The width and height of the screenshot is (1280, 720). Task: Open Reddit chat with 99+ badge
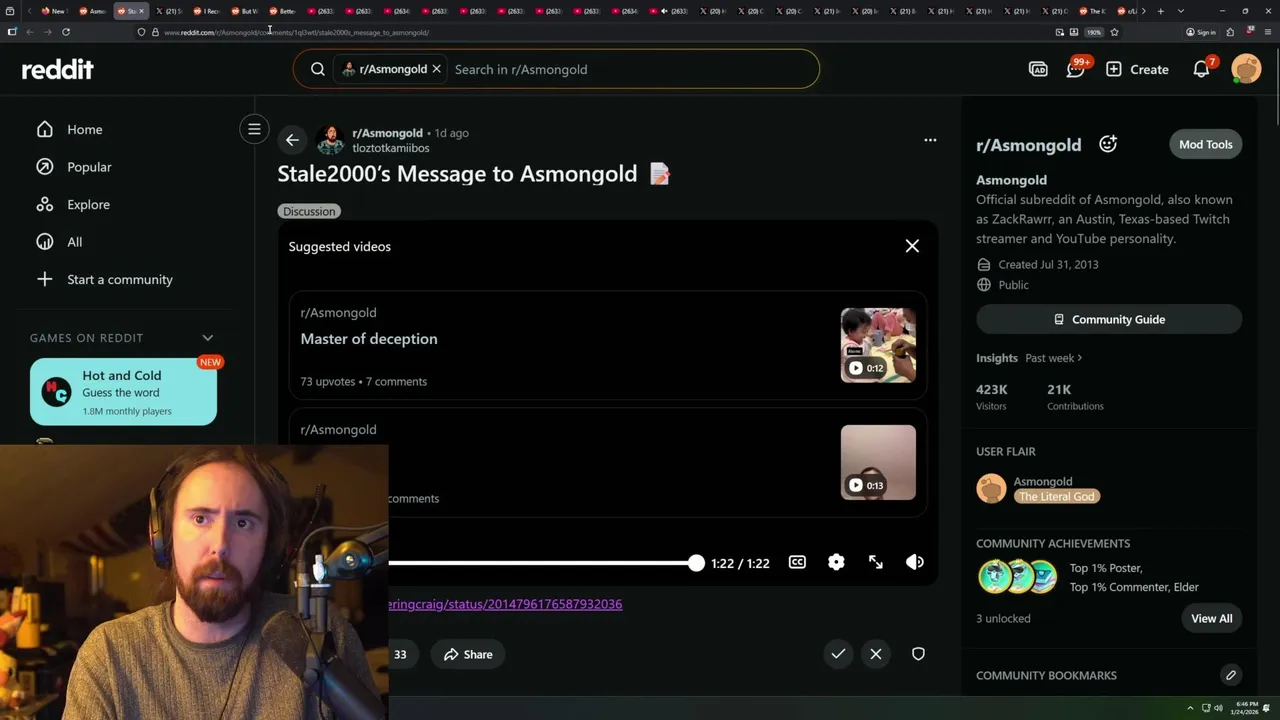1076,69
